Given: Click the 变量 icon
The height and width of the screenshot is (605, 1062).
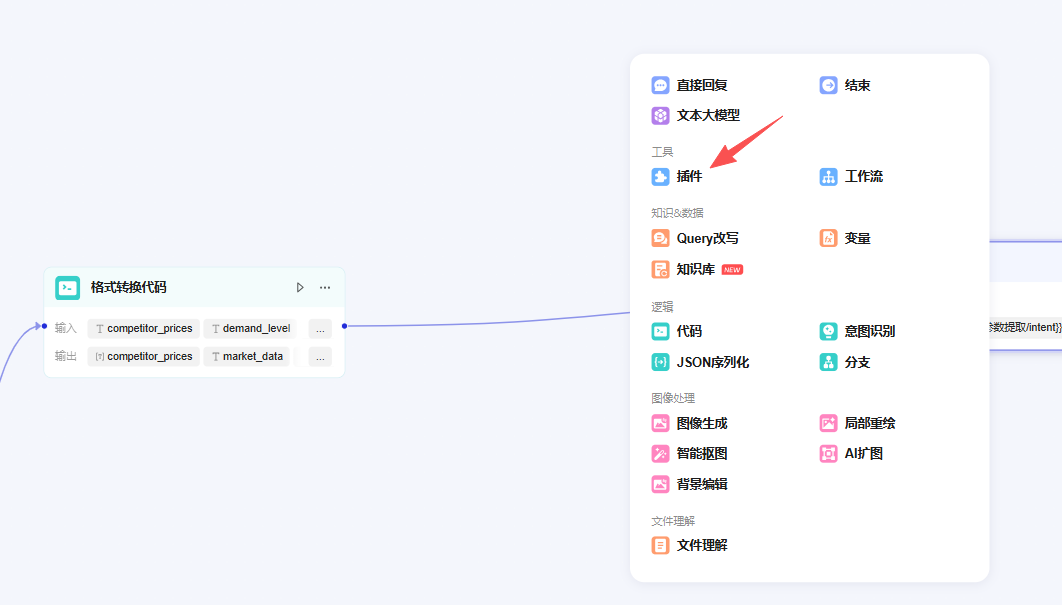Looking at the screenshot, I should (x=828, y=238).
